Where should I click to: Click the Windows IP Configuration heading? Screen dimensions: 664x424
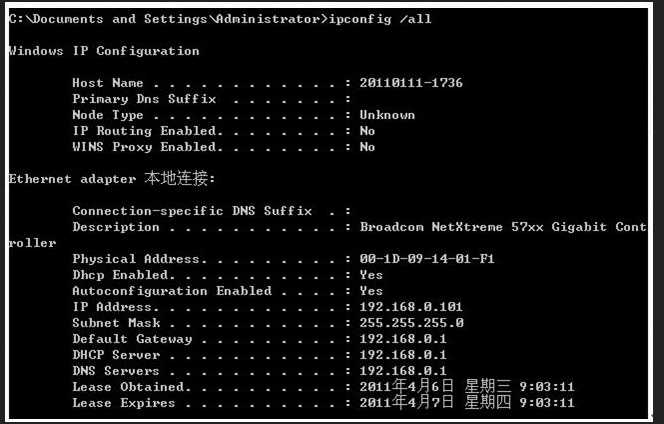tap(104, 51)
